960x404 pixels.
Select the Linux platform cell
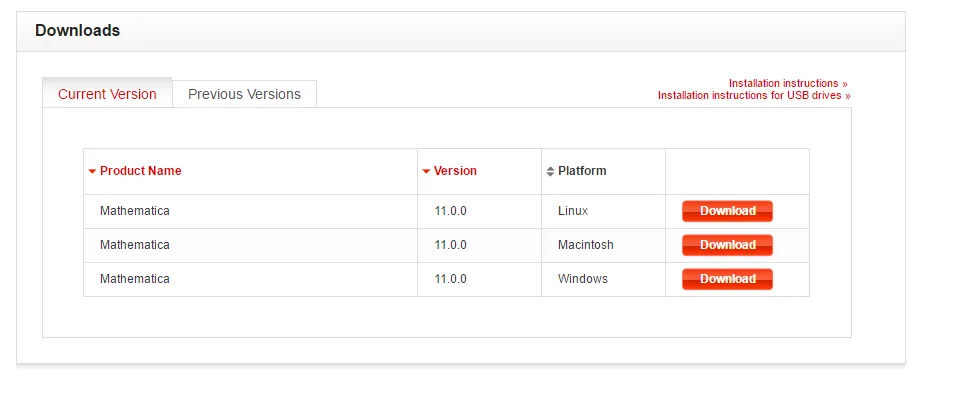(573, 211)
